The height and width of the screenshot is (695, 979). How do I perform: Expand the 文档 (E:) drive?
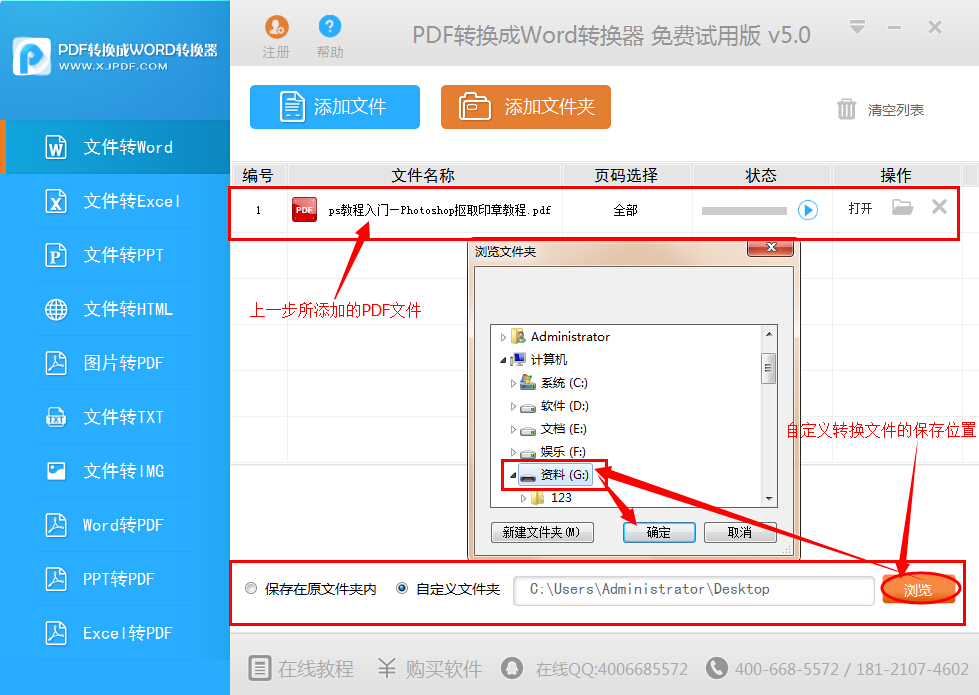coord(513,430)
